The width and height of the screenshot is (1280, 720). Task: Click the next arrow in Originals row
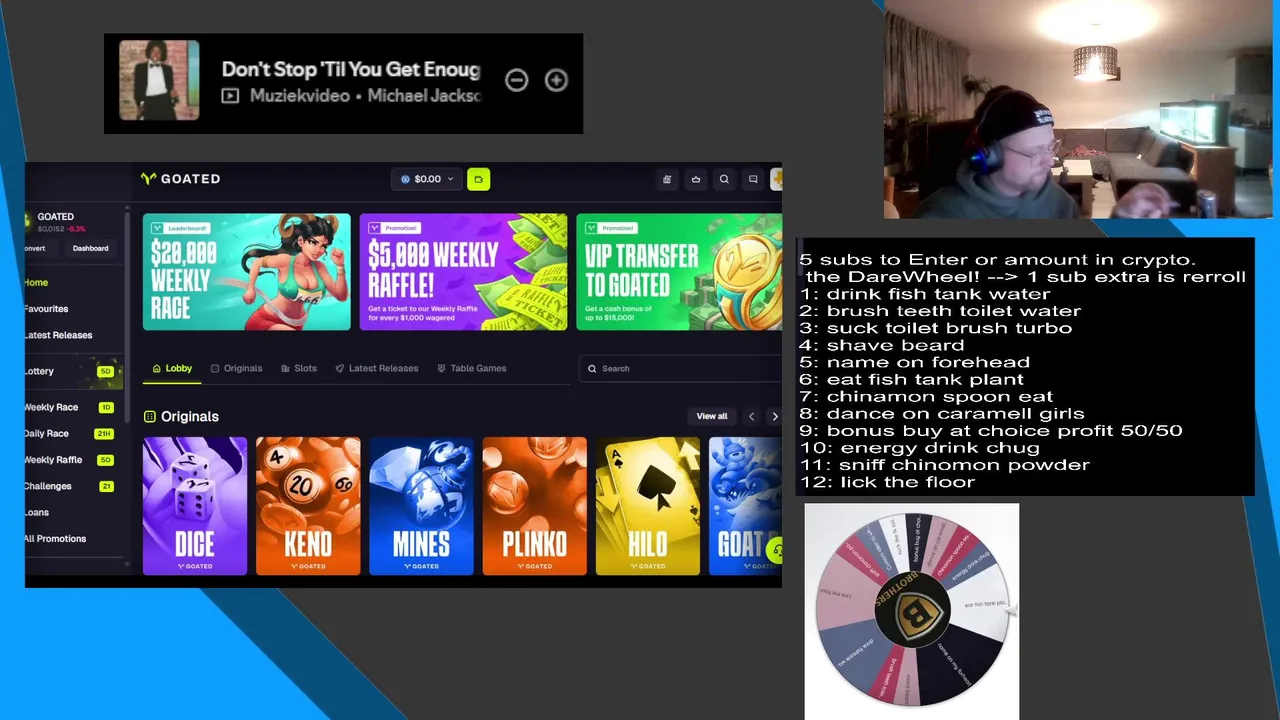[x=774, y=416]
